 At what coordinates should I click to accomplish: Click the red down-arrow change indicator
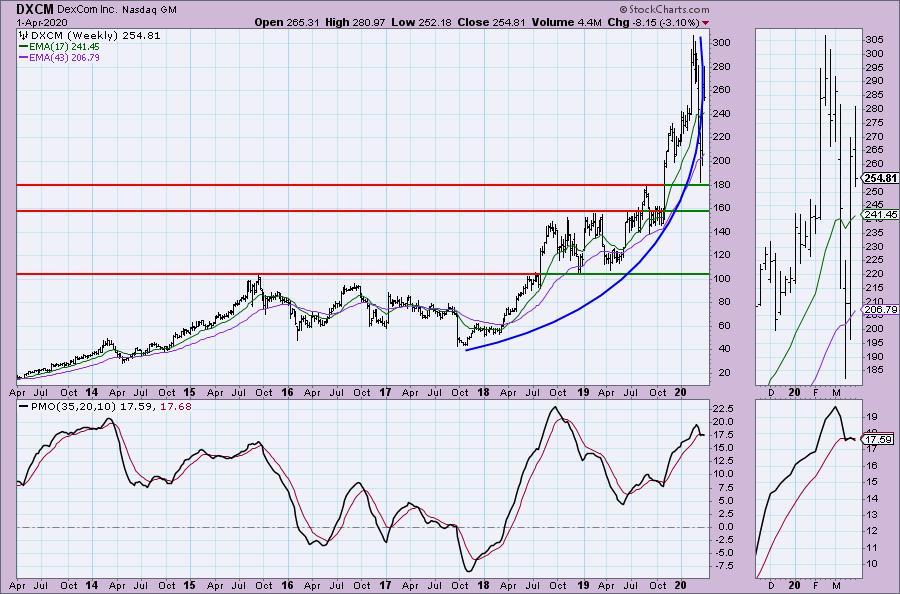pyautogui.click(x=705, y=23)
